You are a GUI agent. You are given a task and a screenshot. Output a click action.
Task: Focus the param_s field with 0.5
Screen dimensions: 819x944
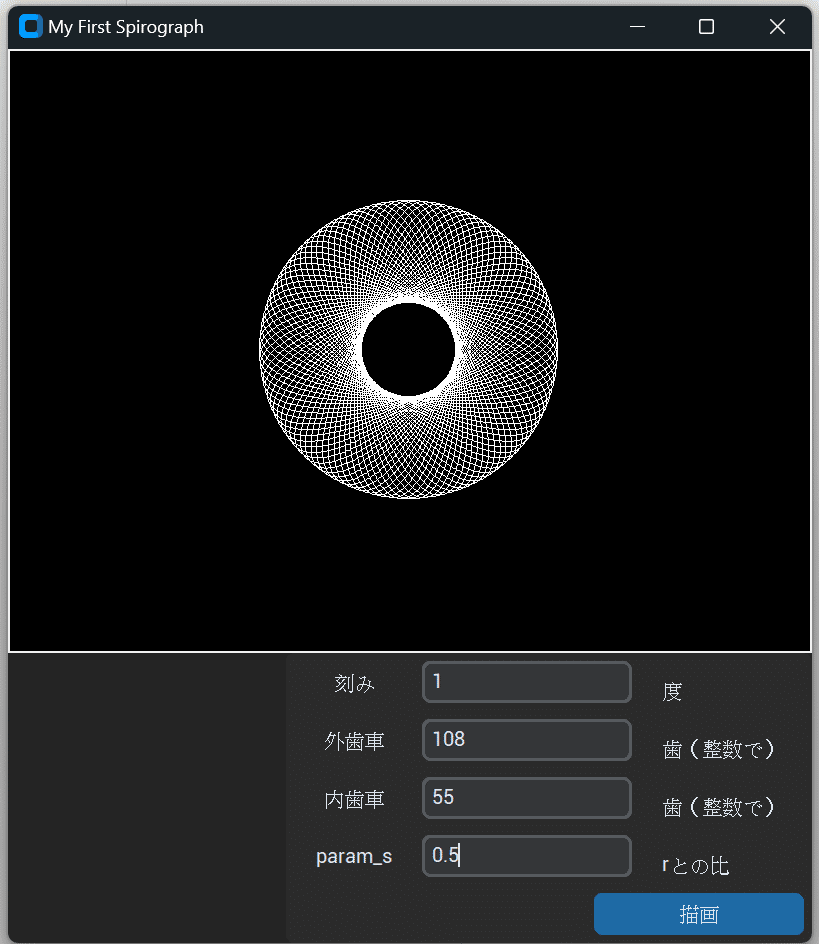click(x=527, y=856)
